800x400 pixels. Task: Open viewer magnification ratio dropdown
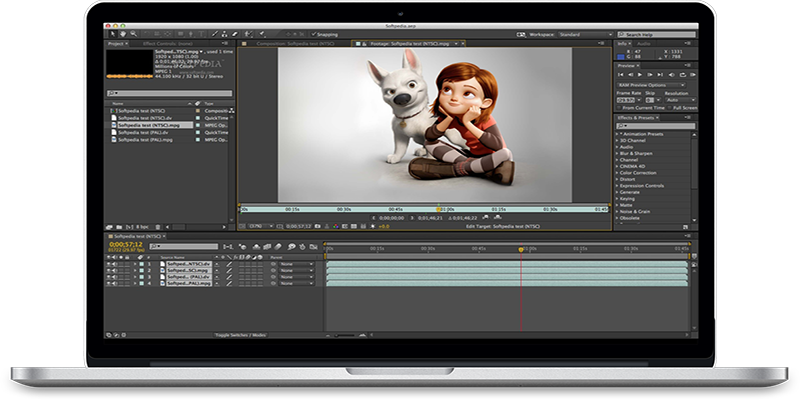(x=260, y=226)
